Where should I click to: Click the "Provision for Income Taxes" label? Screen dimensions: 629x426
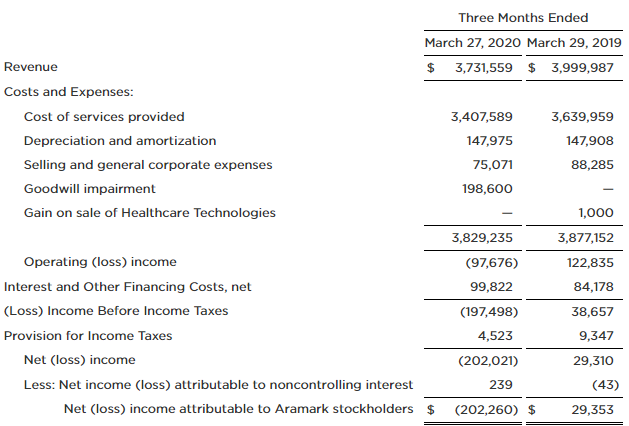(88, 336)
